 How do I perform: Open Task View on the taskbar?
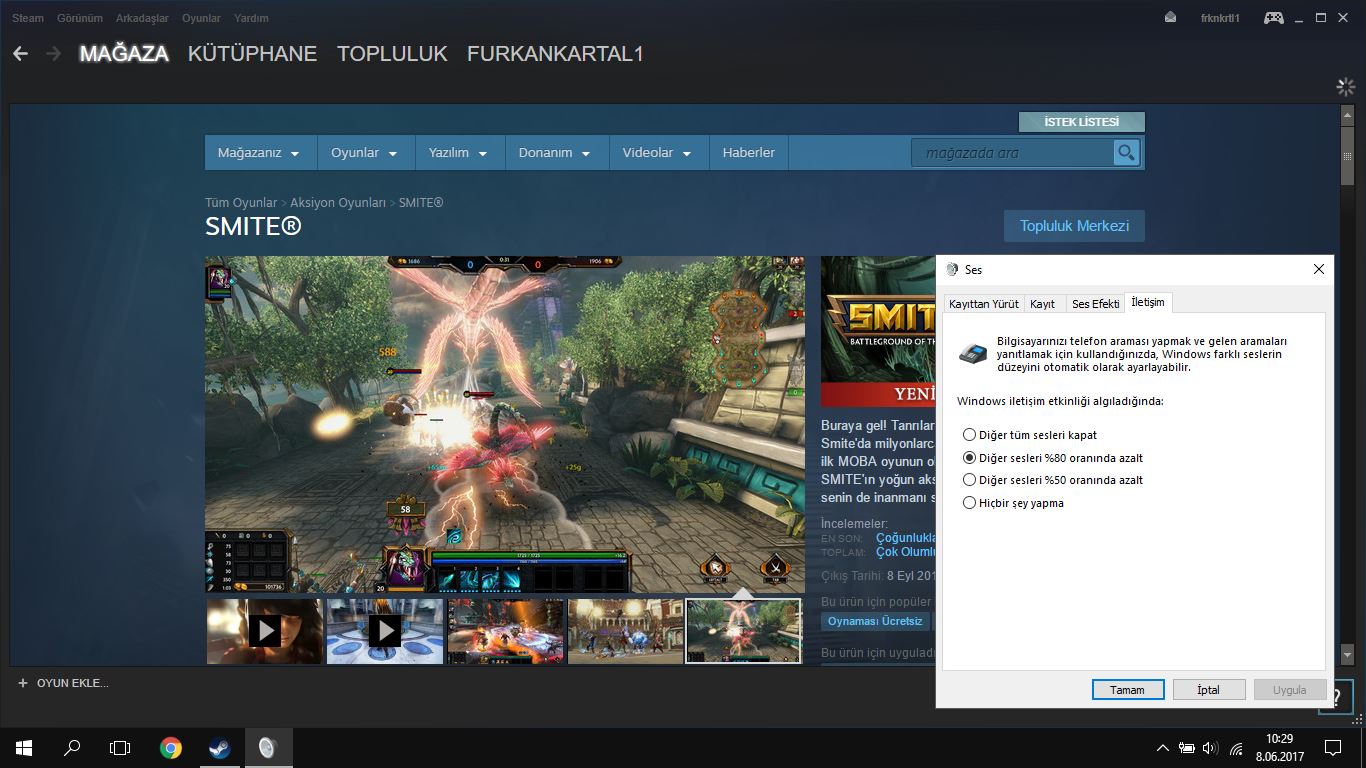tap(120, 747)
